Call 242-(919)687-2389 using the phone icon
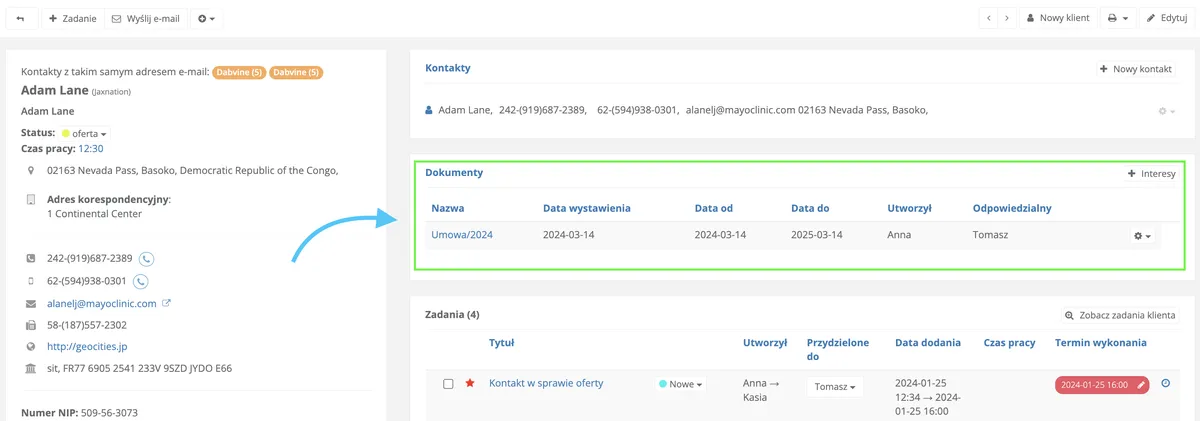 point(146,258)
